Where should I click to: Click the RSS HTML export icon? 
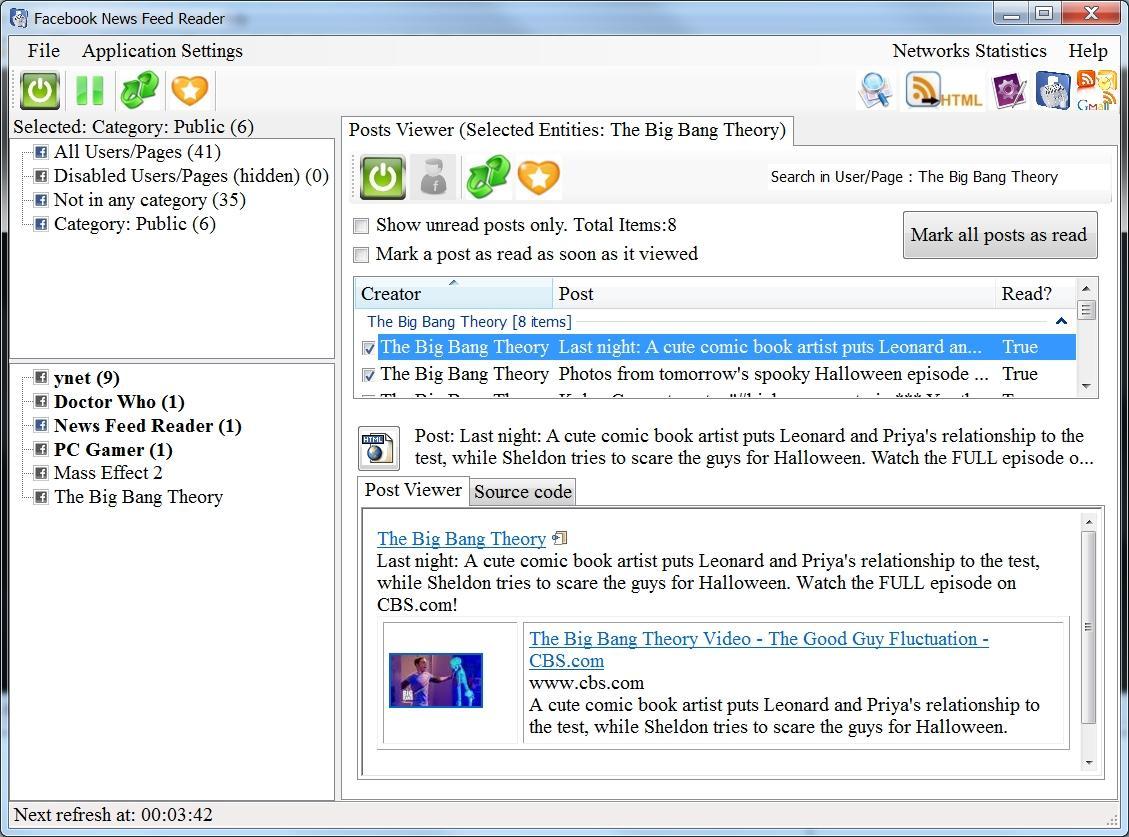point(943,91)
